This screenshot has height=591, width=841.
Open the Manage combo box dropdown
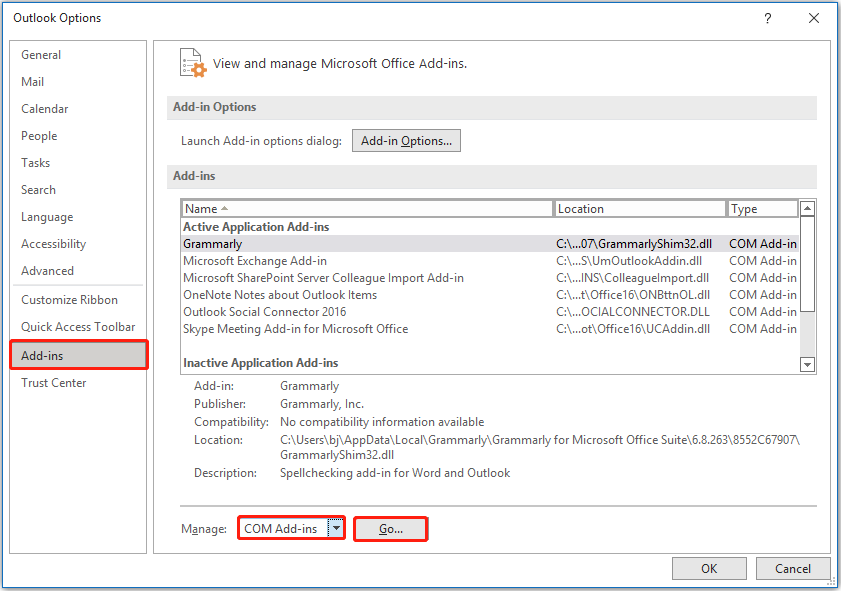[x=336, y=528]
